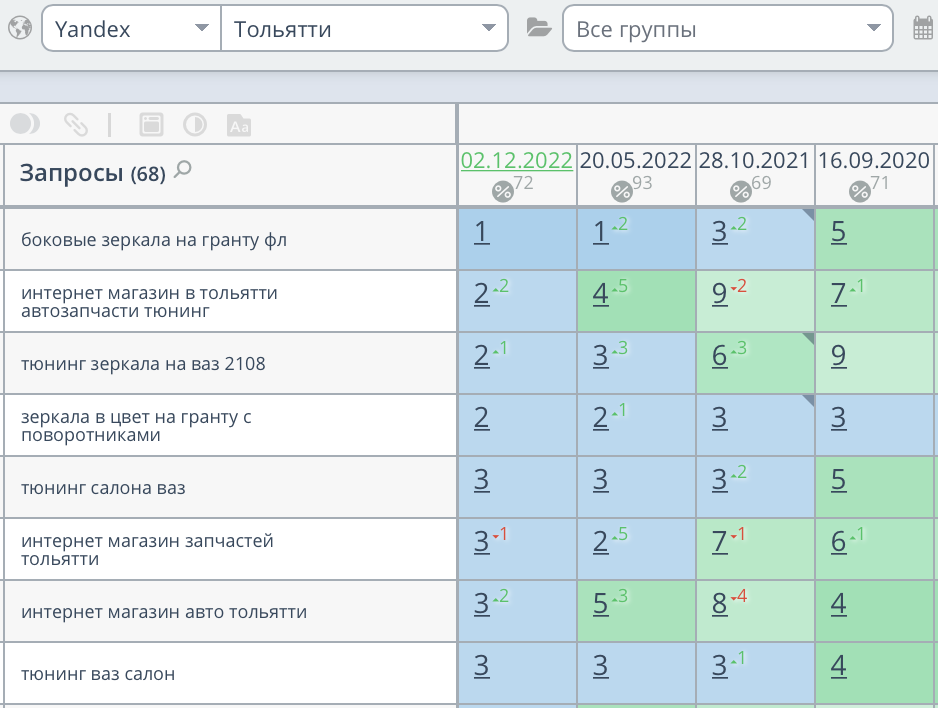The height and width of the screenshot is (708, 938).
Task: Open position 4 for тюнинг ваз салон on 16.09.2020
Action: (839, 666)
